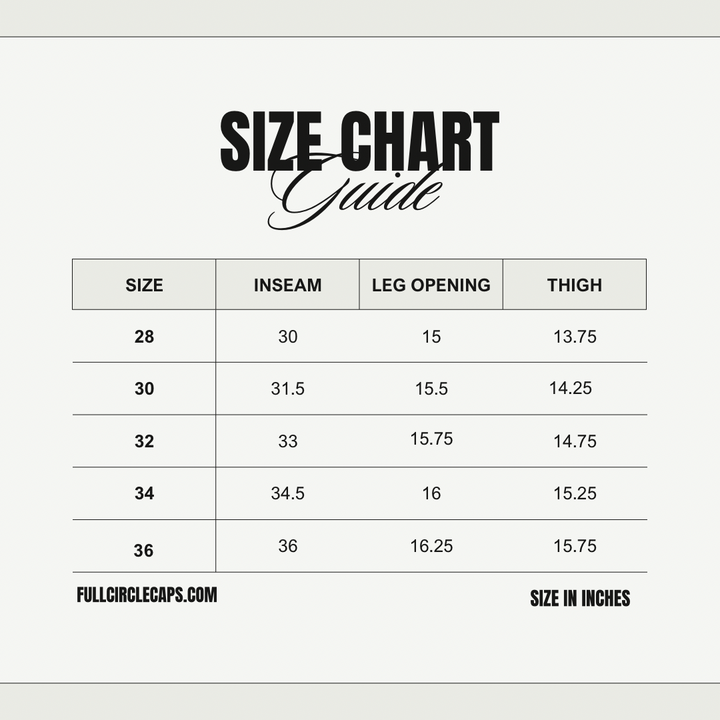Select the INSEAM column header
720x720 pixels.
tap(288, 285)
